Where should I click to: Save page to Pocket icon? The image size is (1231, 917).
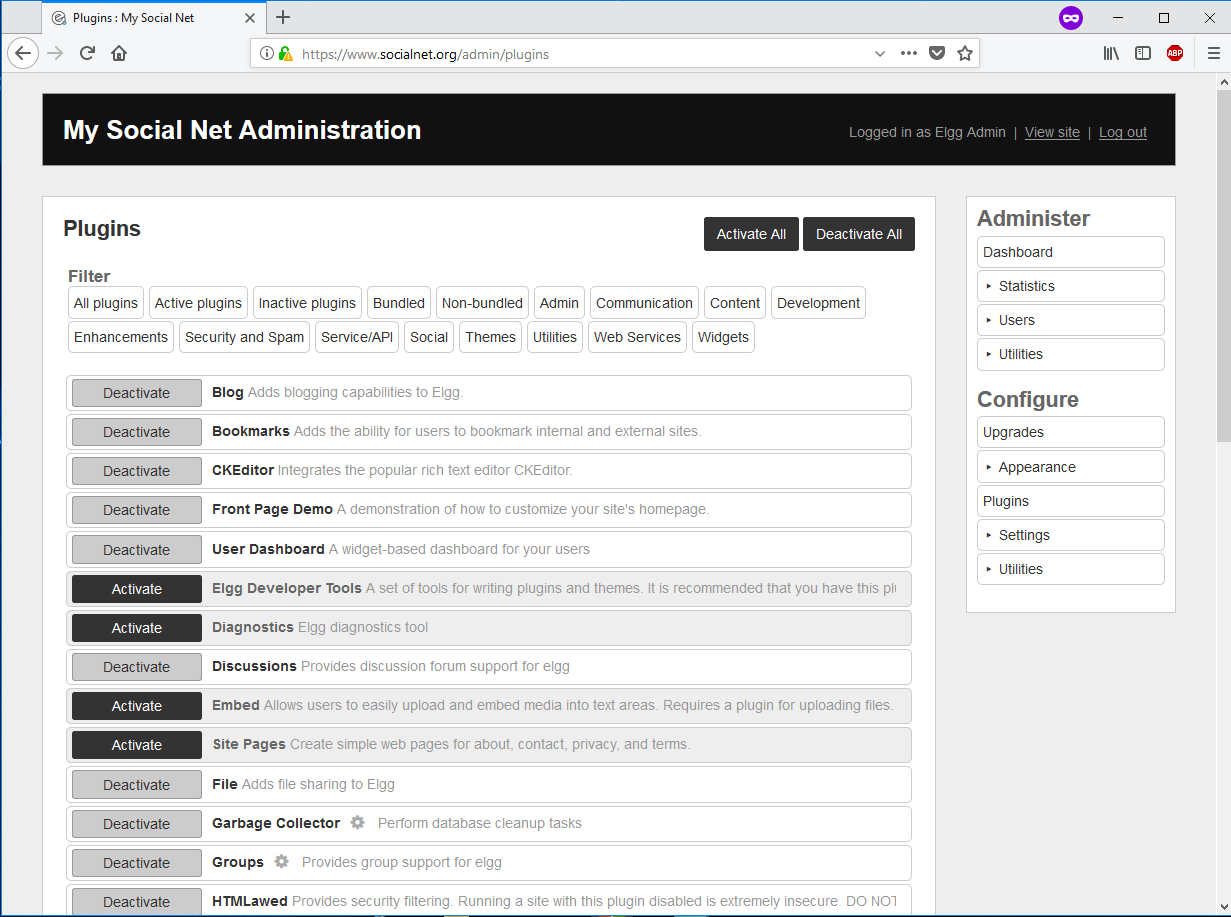click(x=937, y=54)
